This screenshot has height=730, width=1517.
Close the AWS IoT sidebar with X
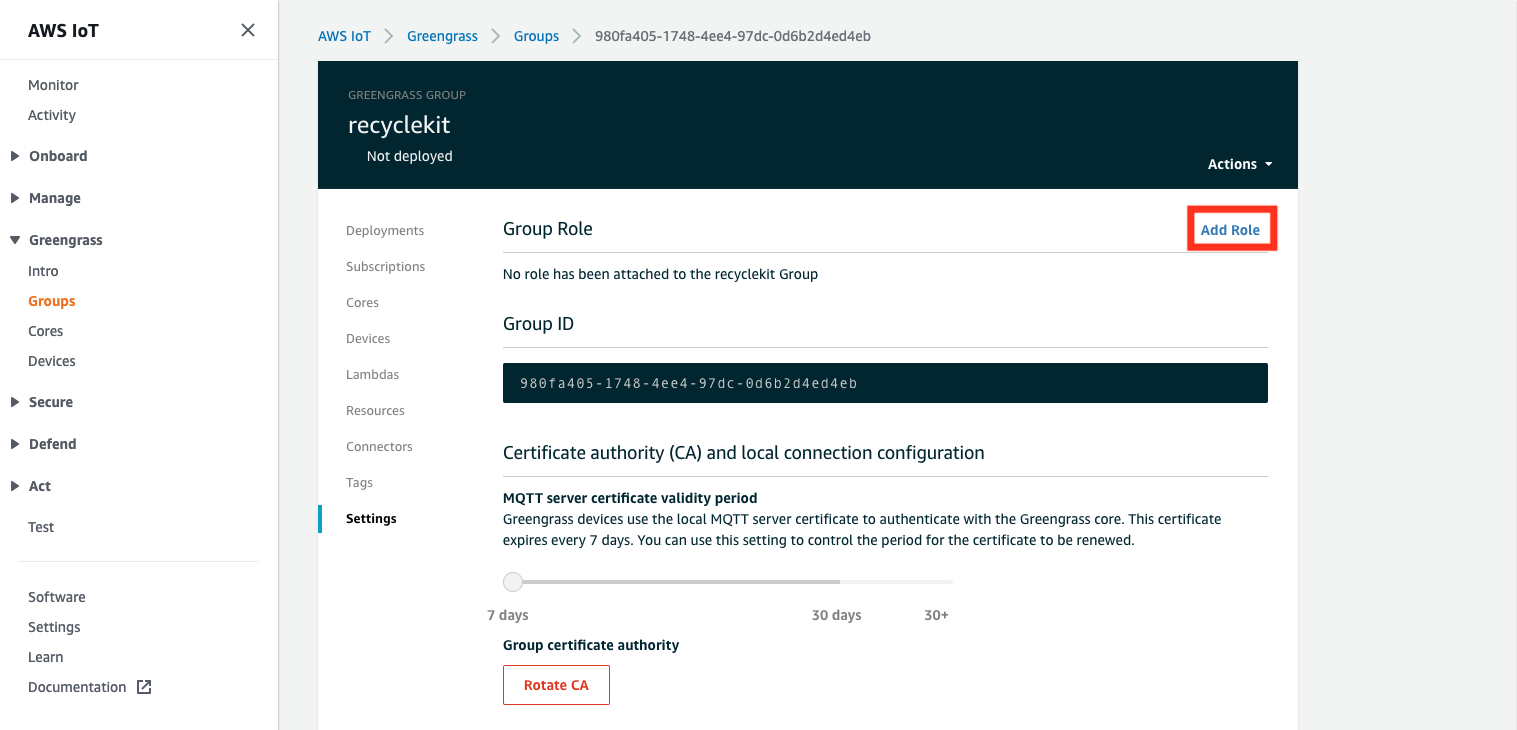click(248, 30)
